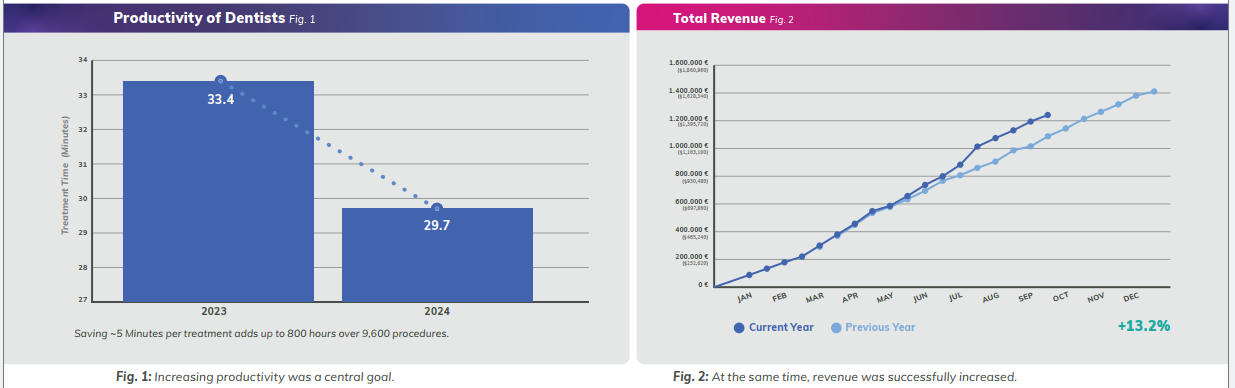
Task: Select the 2024 bar in chart
Action: (x=437, y=254)
